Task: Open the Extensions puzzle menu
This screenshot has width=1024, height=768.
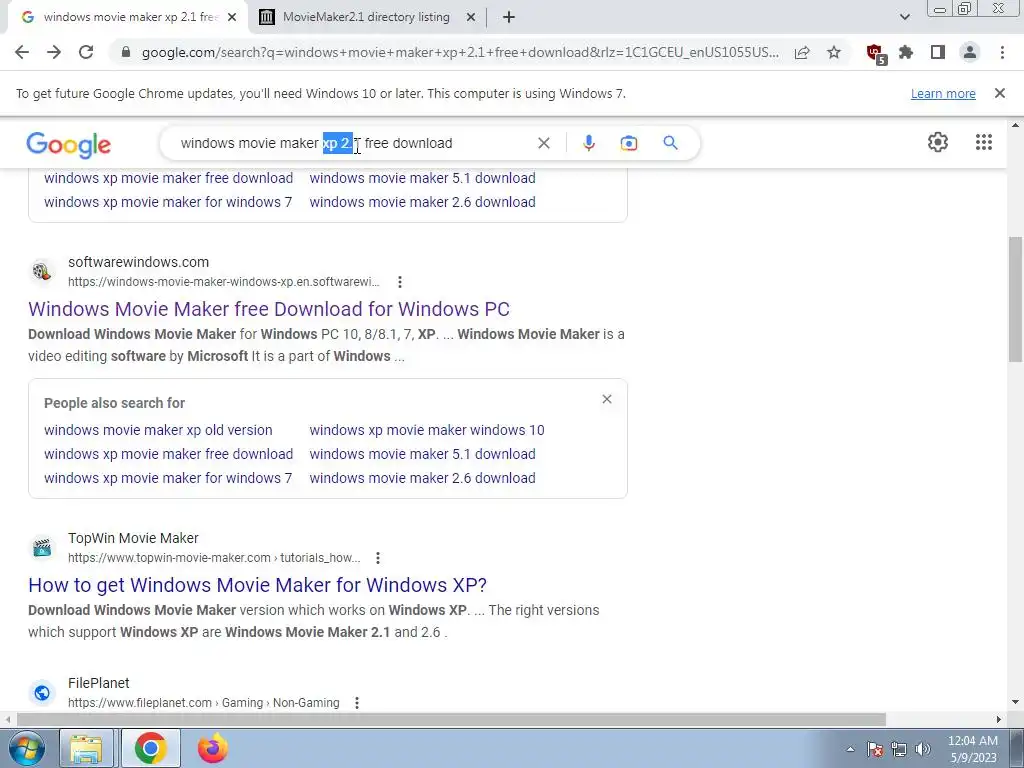Action: 906,52
